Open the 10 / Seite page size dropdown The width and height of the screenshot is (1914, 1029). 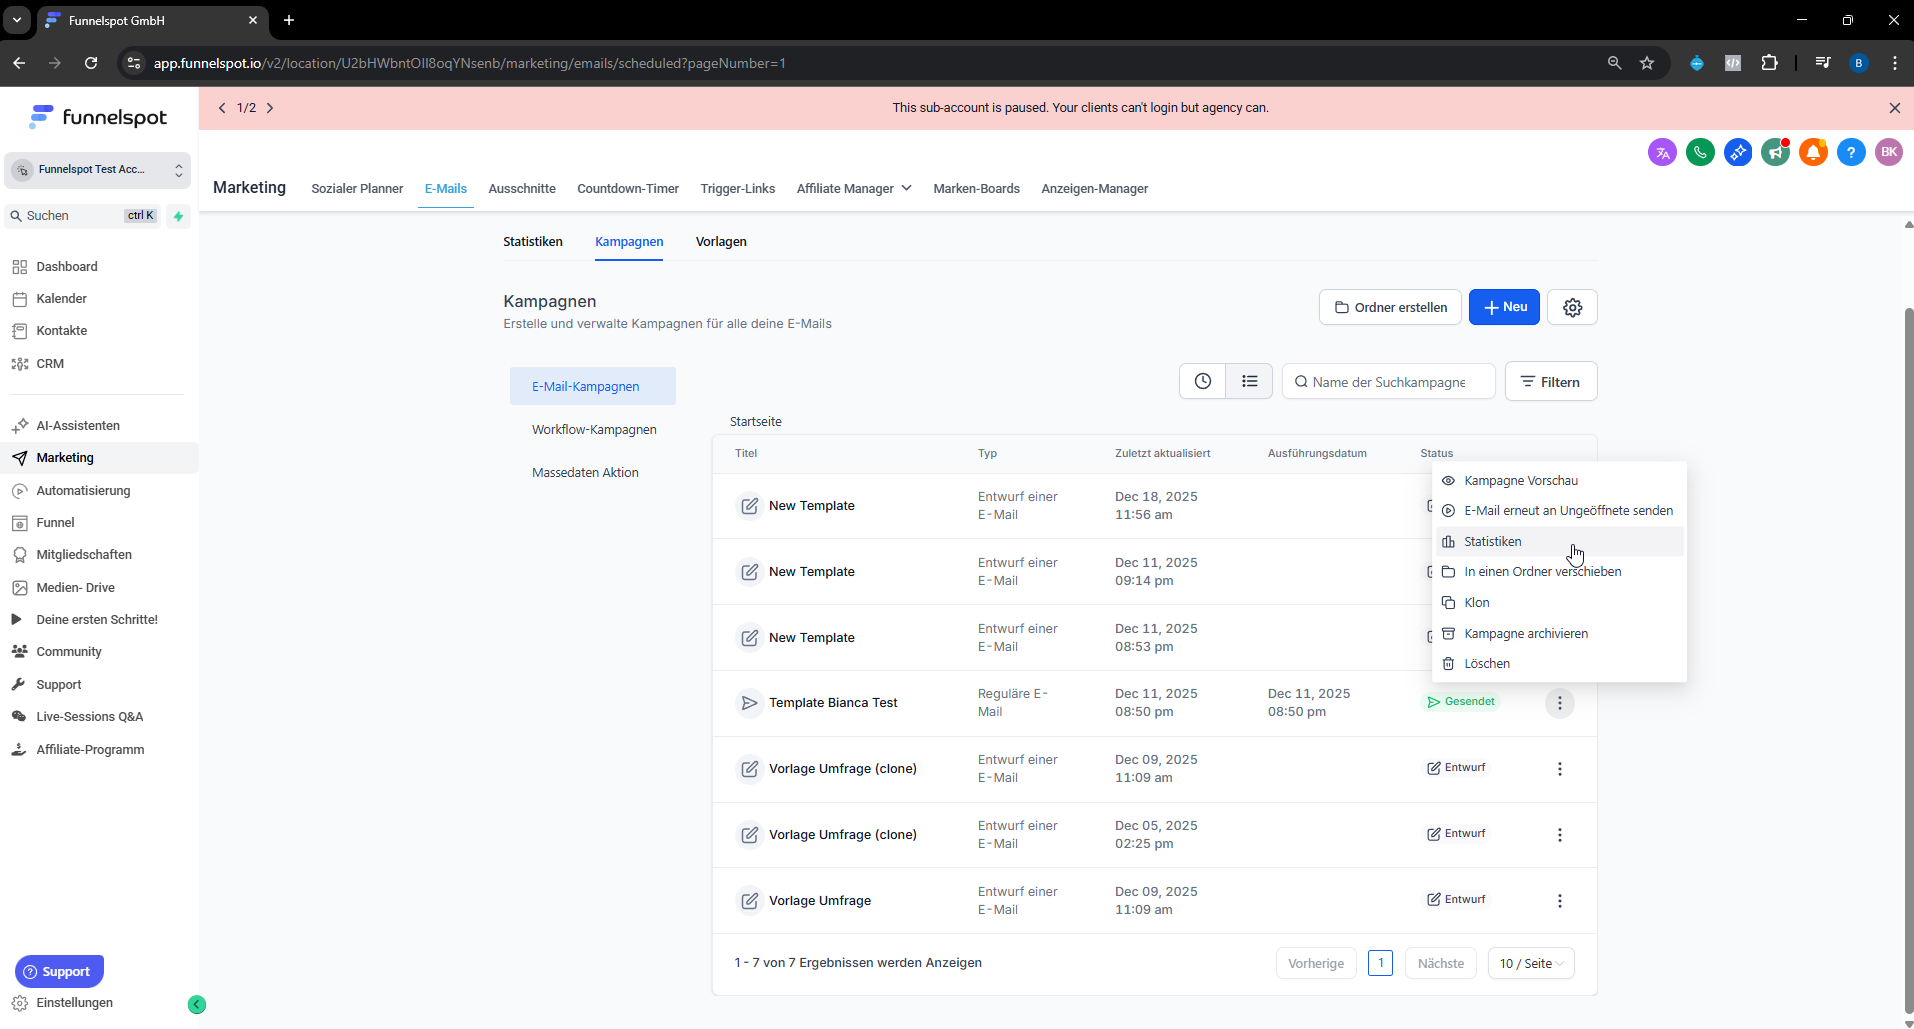pos(1531,963)
